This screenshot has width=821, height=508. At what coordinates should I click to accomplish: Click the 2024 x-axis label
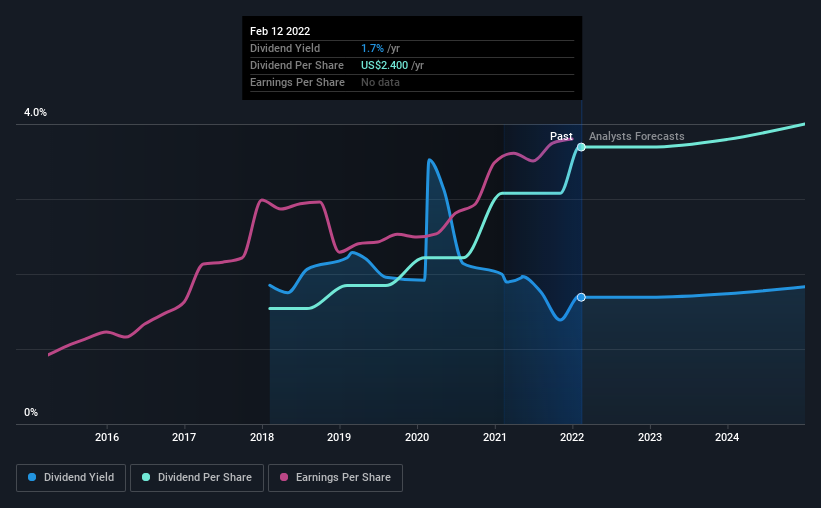727,437
